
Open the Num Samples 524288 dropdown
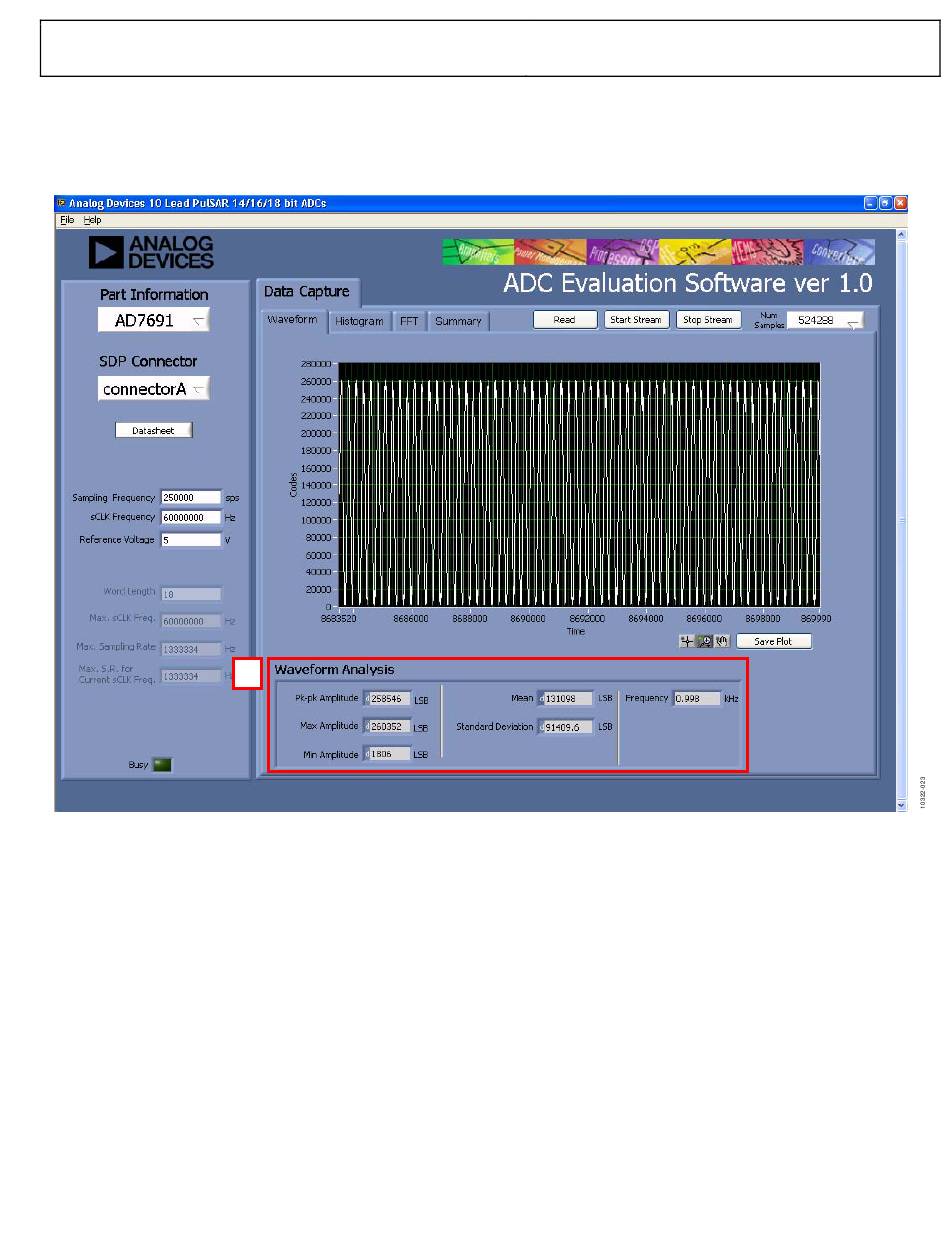[826, 321]
